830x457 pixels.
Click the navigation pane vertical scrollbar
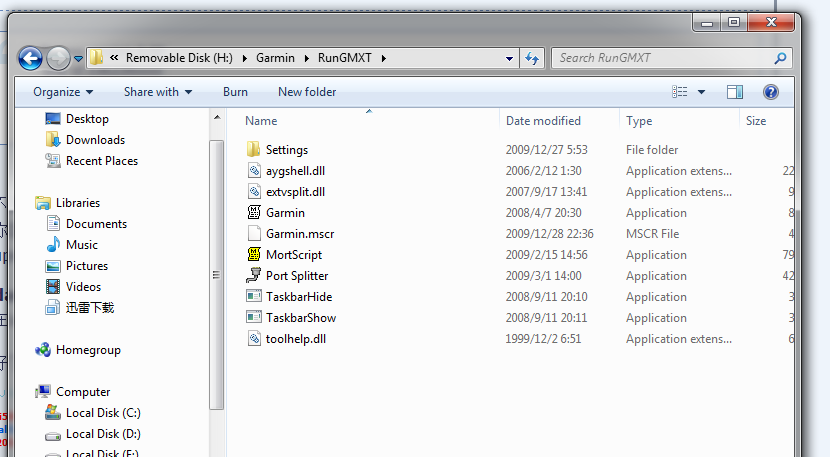pyautogui.click(x=217, y=275)
